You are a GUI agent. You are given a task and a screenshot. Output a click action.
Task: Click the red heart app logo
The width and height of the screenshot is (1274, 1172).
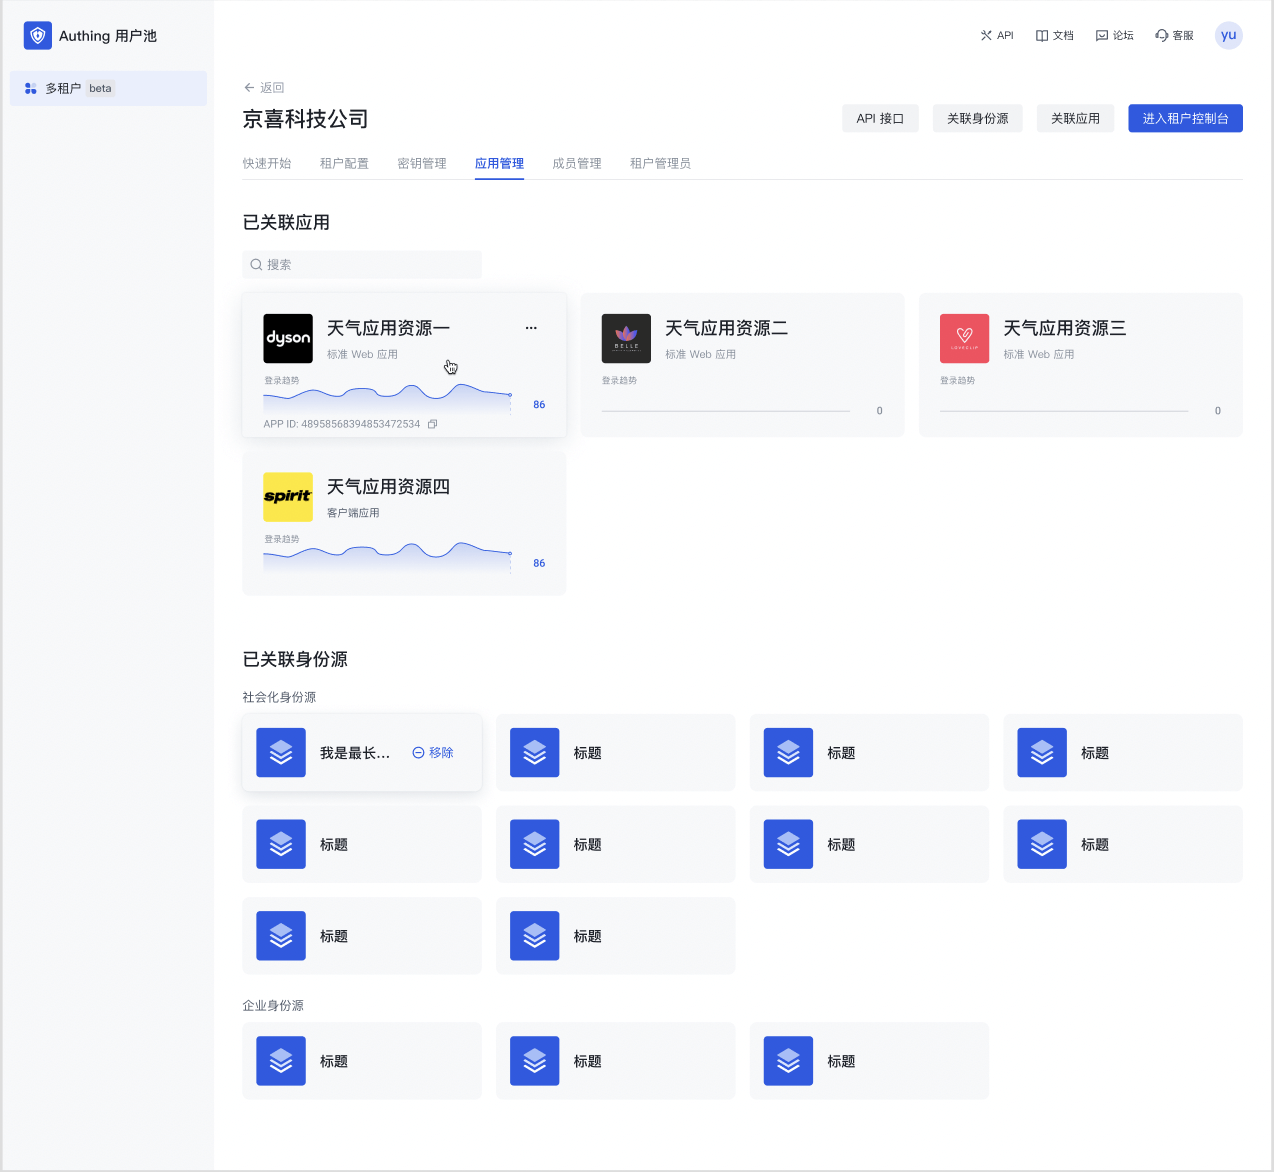coord(964,338)
